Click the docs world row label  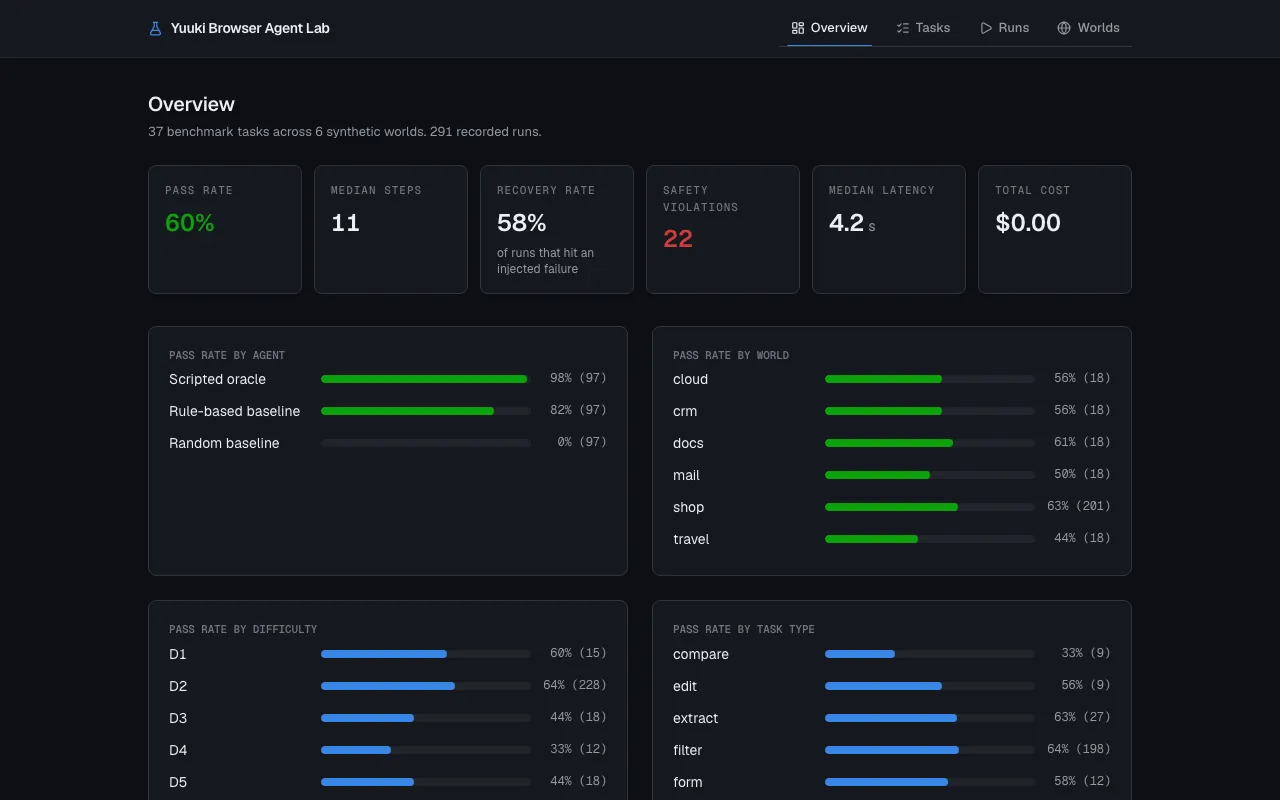click(688, 443)
